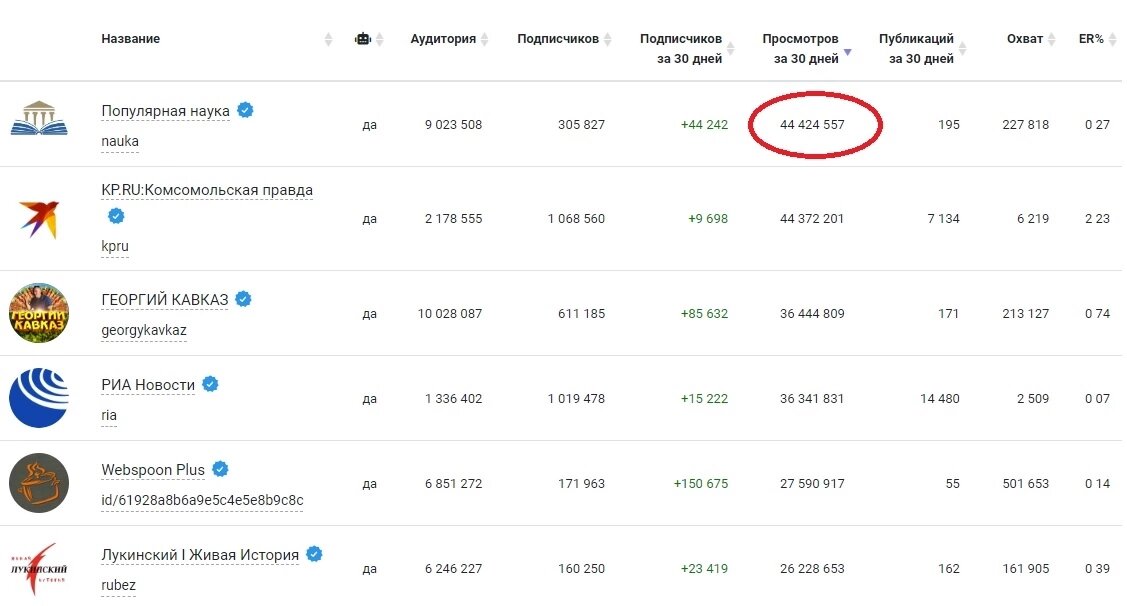
Task: Click the verified badge beside Популярная наука
Action: [x=243, y=111]
